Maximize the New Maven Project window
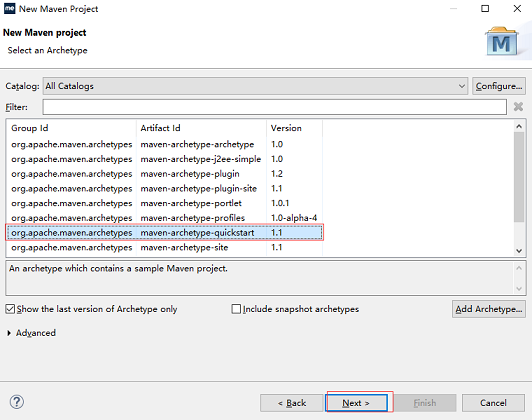The height and width of the screenshot is (420, 532). click(485, 8)
